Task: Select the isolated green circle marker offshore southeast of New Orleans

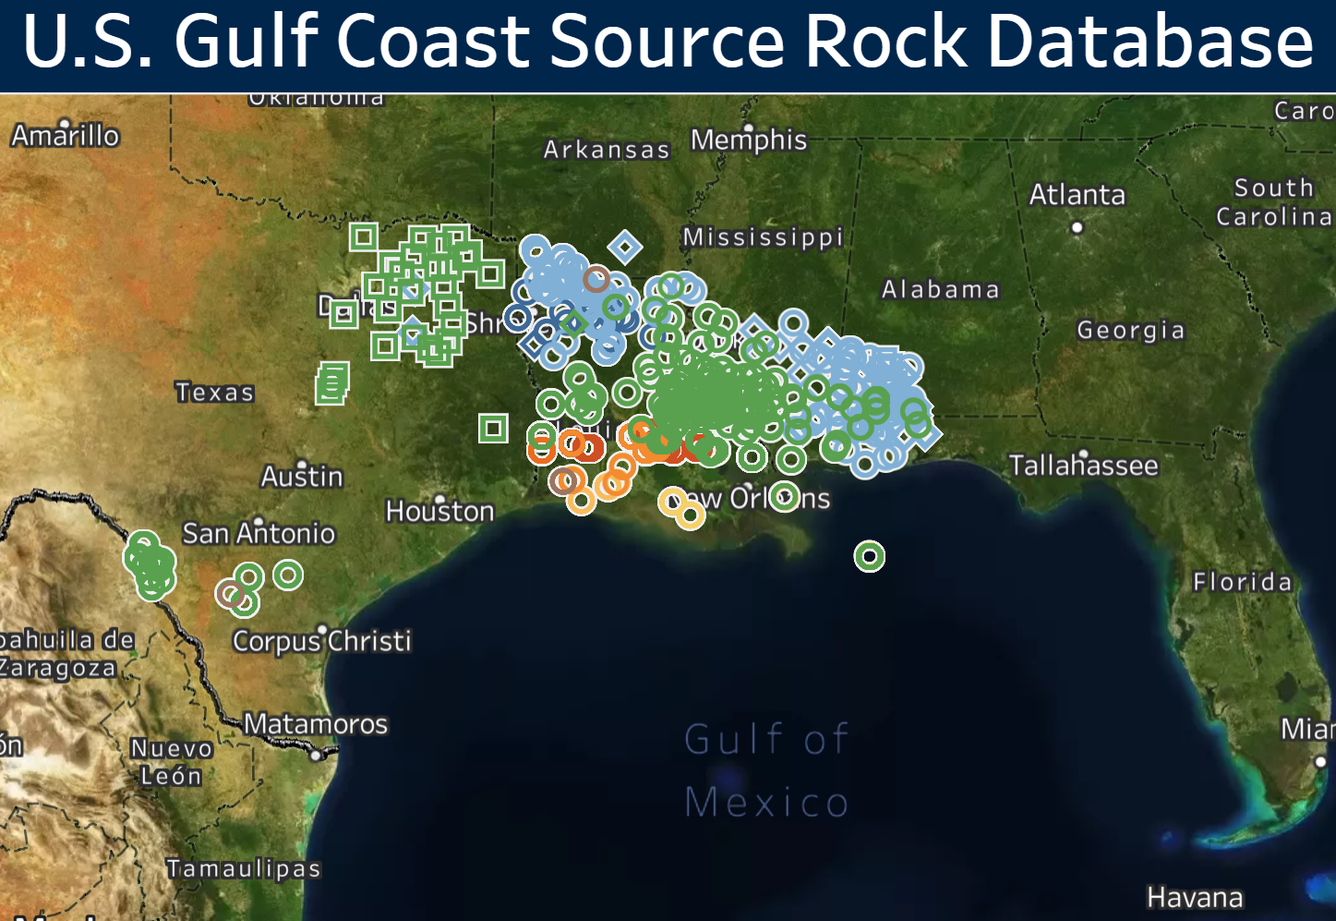Action: tap(868, 555)
